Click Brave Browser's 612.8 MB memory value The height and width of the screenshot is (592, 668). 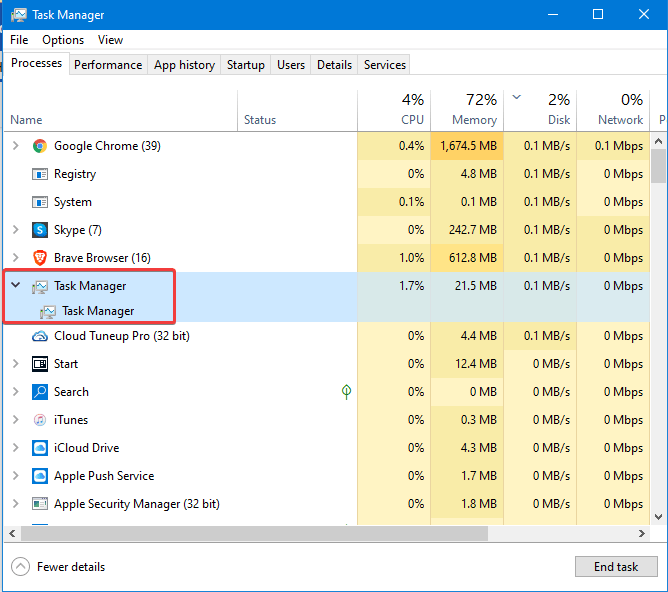pyautogui.click(x=472, y=258)
